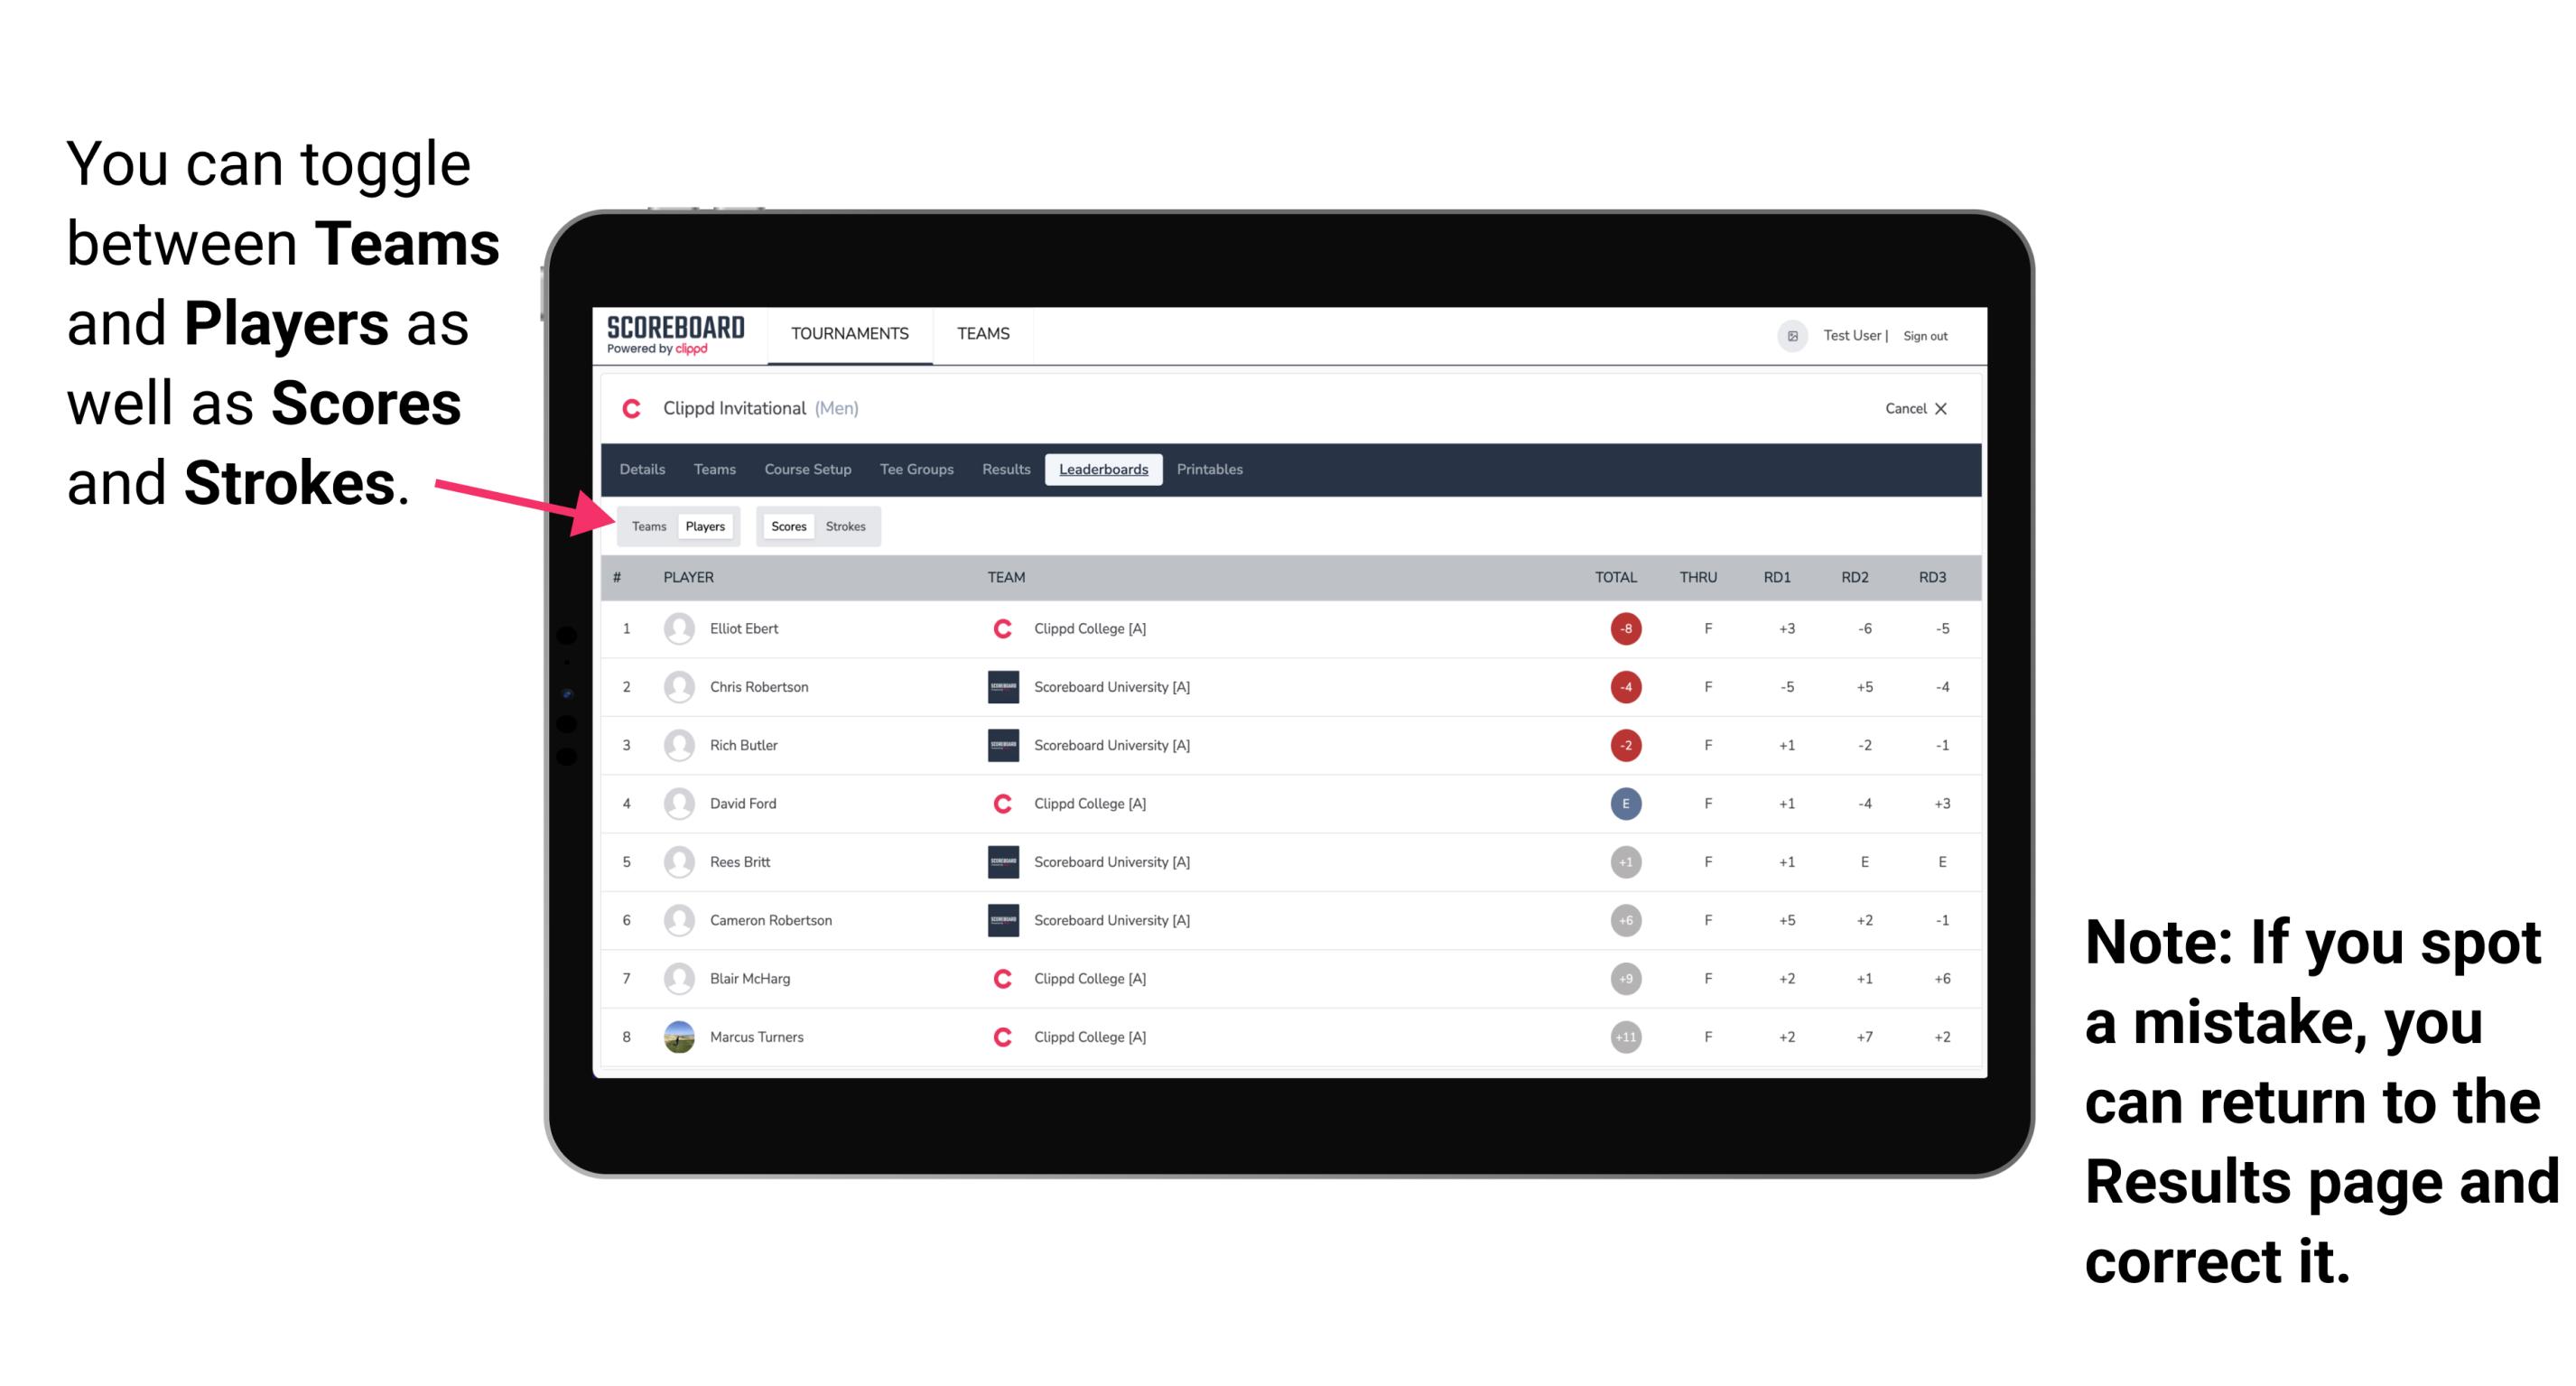Click the Elliot Ebert player avatar icon
2576x1386 pixels.
677,627
